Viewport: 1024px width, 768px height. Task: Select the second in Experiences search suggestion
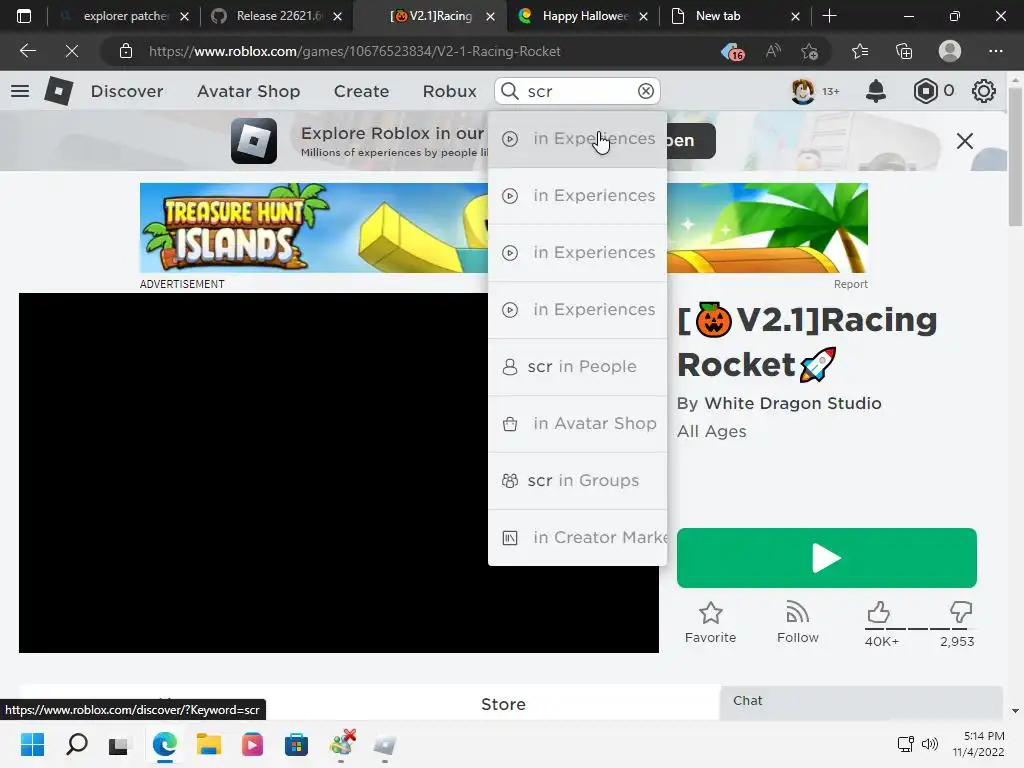click(x=577, y=196)
